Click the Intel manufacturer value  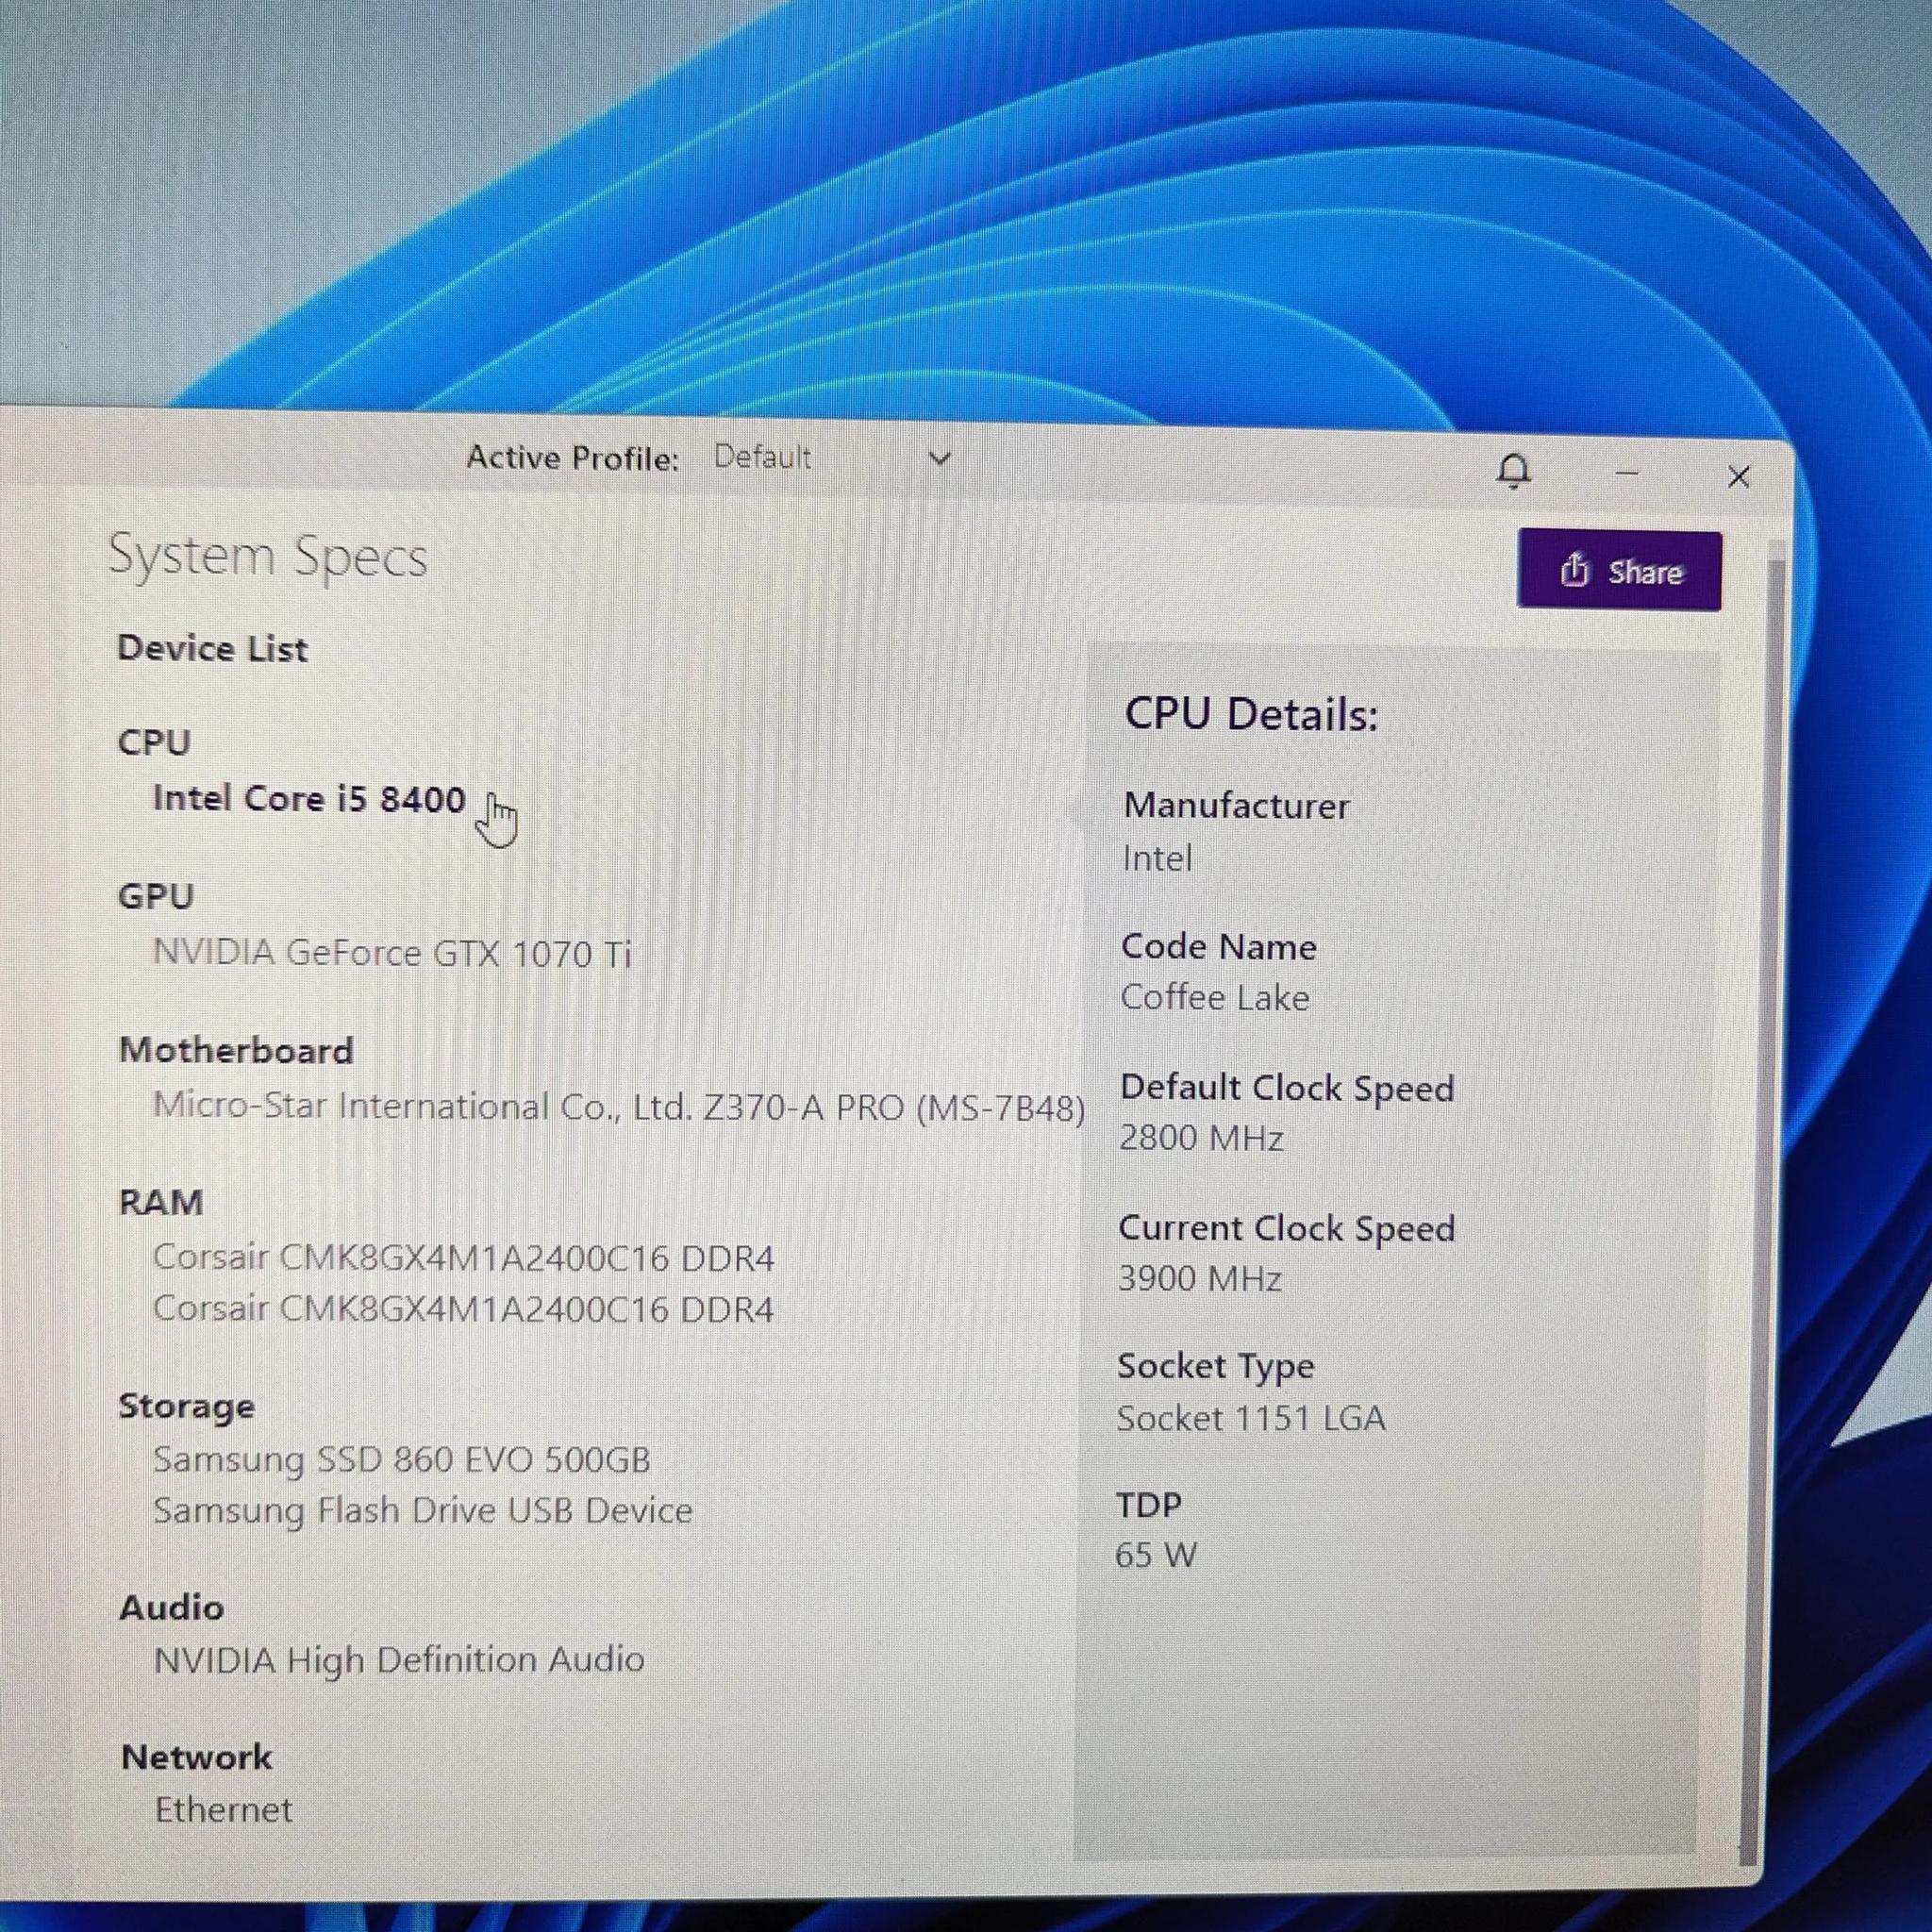click(1157, 858)
